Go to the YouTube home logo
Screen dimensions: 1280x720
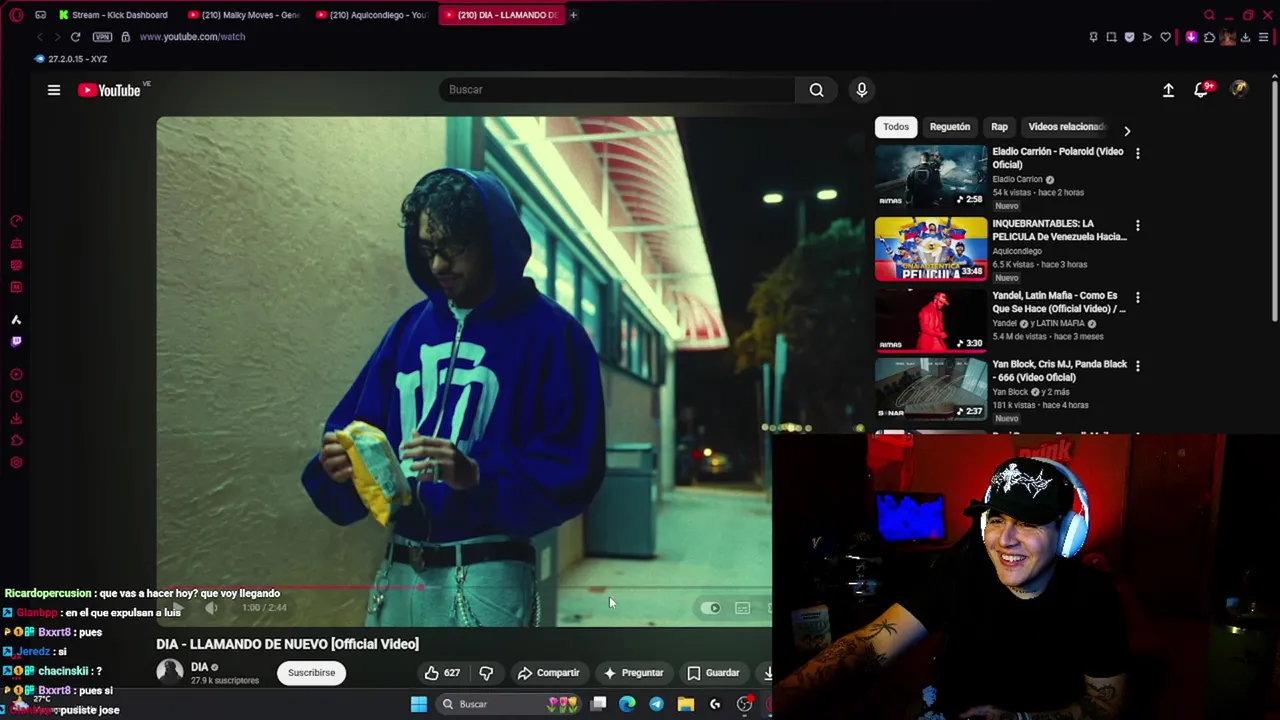(x=110, y=90)
